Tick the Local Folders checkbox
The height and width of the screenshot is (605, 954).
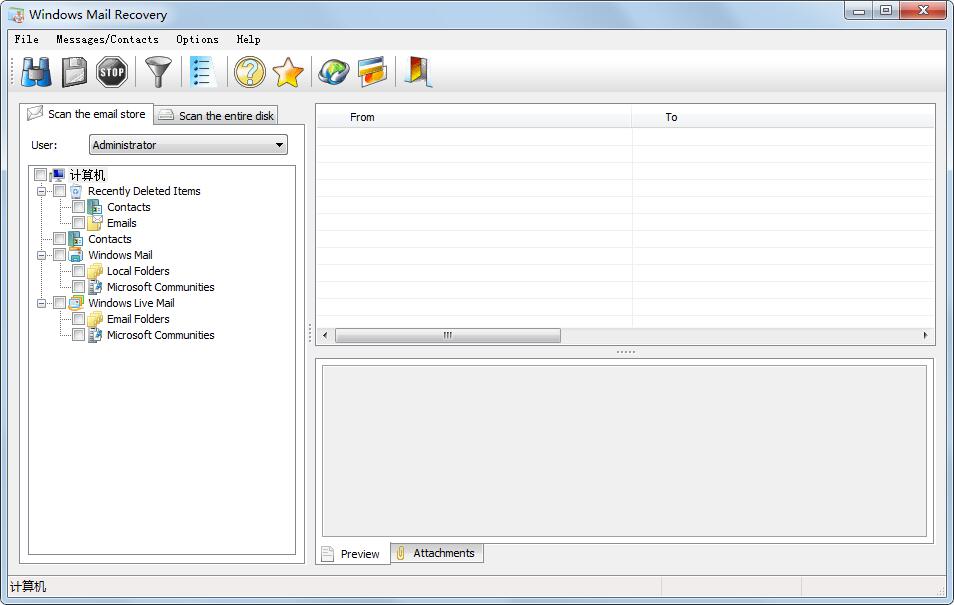79,271
